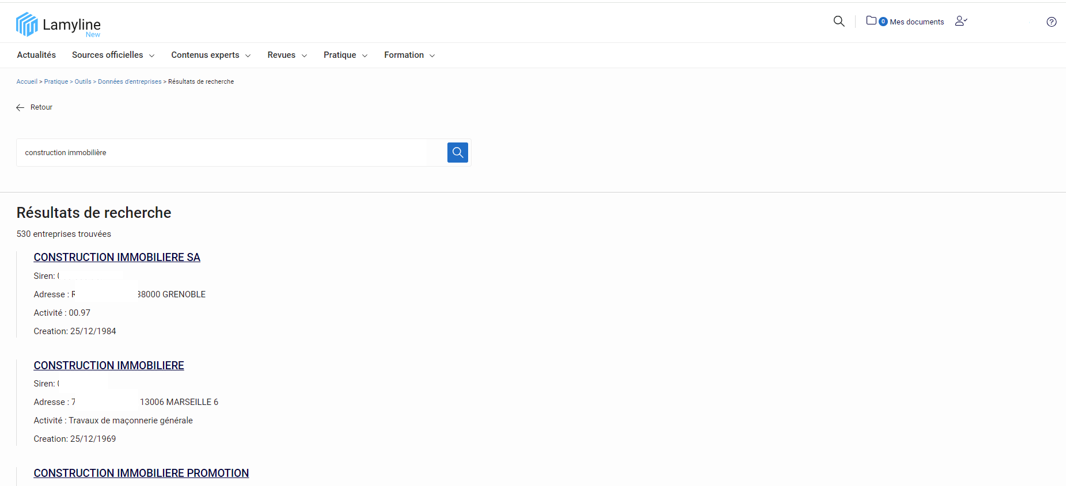
Task: Open the Mes documents folder icon
Action: [871, 21]
